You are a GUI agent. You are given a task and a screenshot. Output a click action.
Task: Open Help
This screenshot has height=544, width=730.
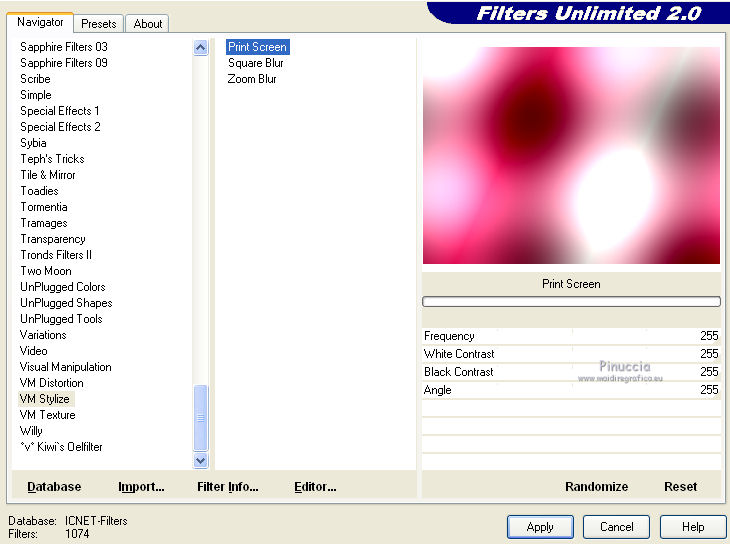(x=693, y=527)
